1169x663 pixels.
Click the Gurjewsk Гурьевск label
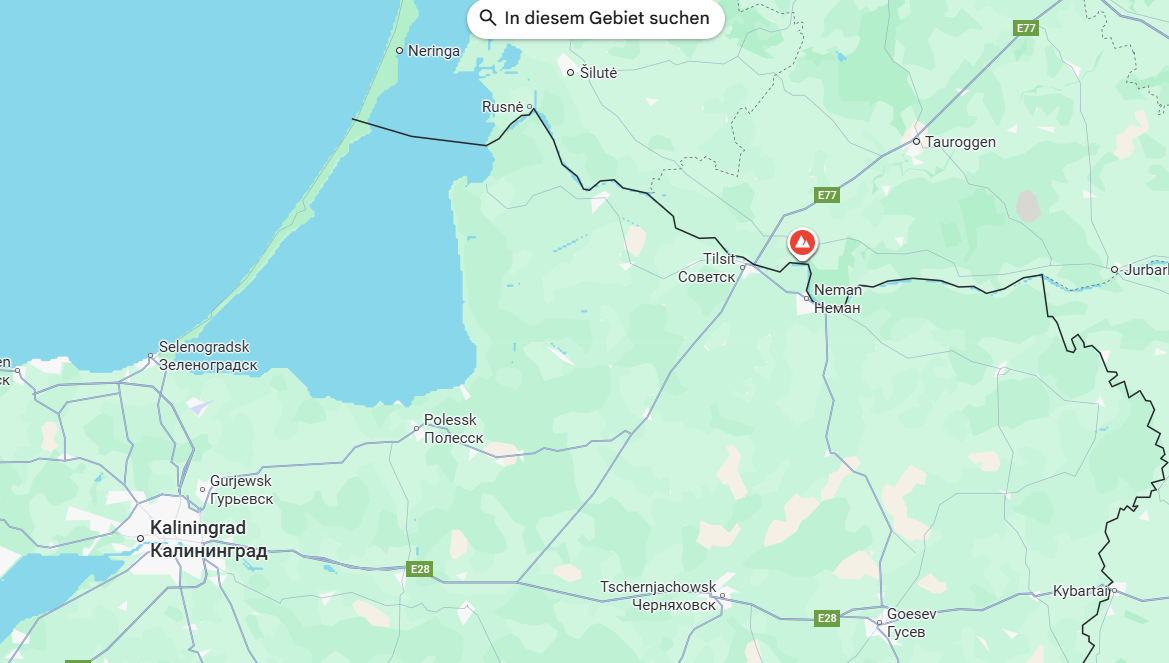tap(242, 490)
